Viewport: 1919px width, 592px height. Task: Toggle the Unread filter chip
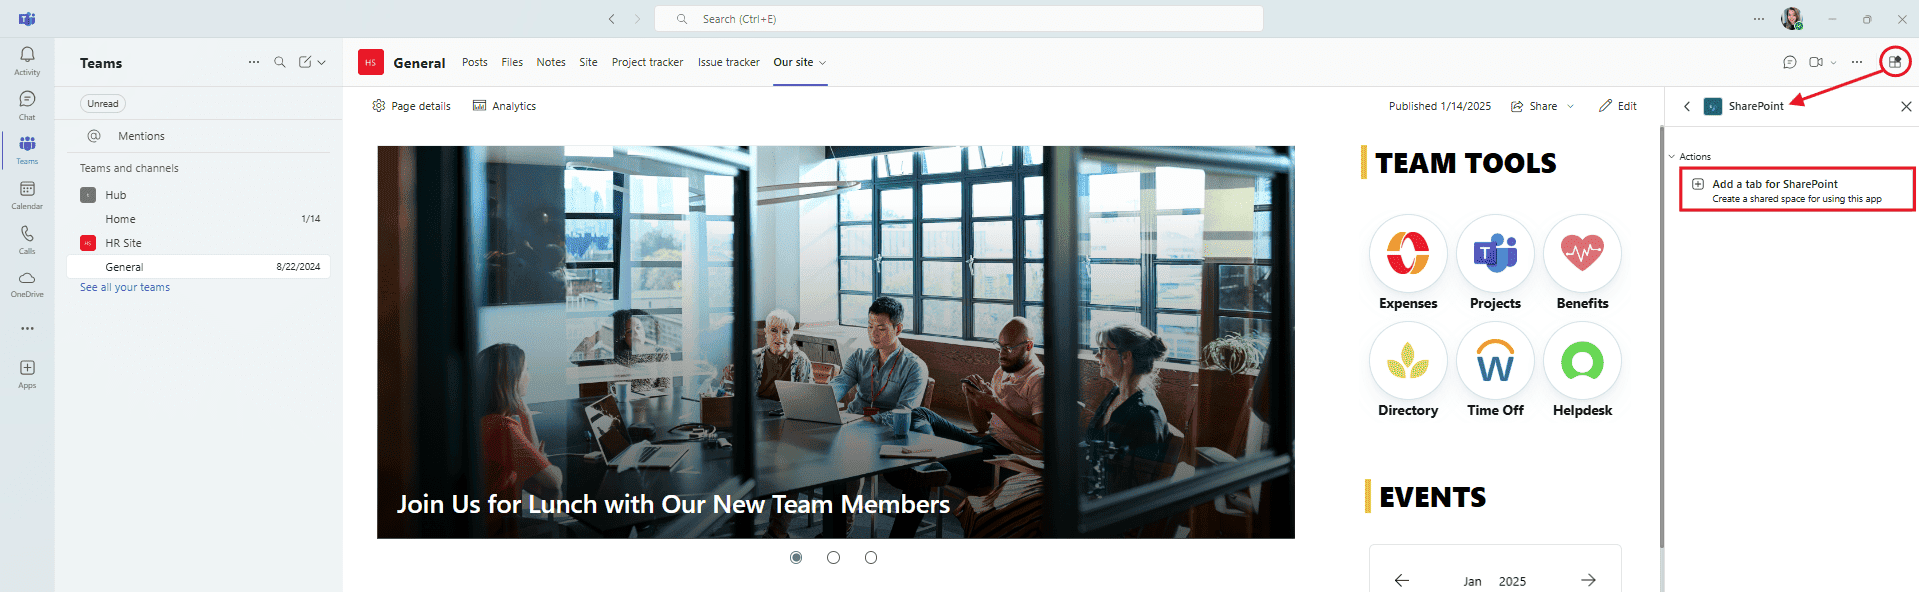click(103, 104)
